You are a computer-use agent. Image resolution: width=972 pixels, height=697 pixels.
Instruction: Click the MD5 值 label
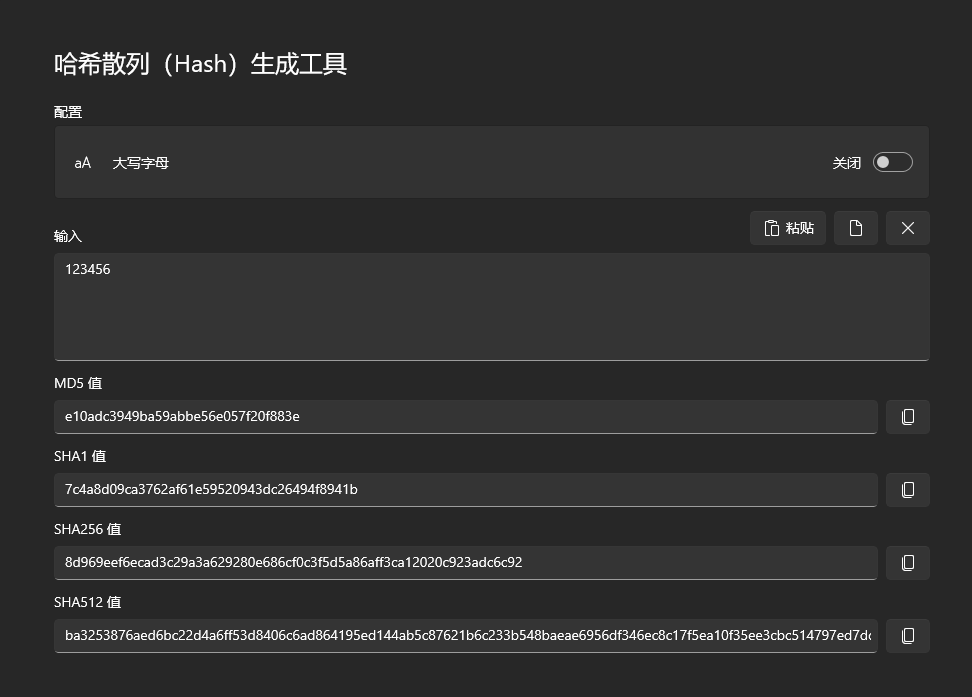point(78,383)
